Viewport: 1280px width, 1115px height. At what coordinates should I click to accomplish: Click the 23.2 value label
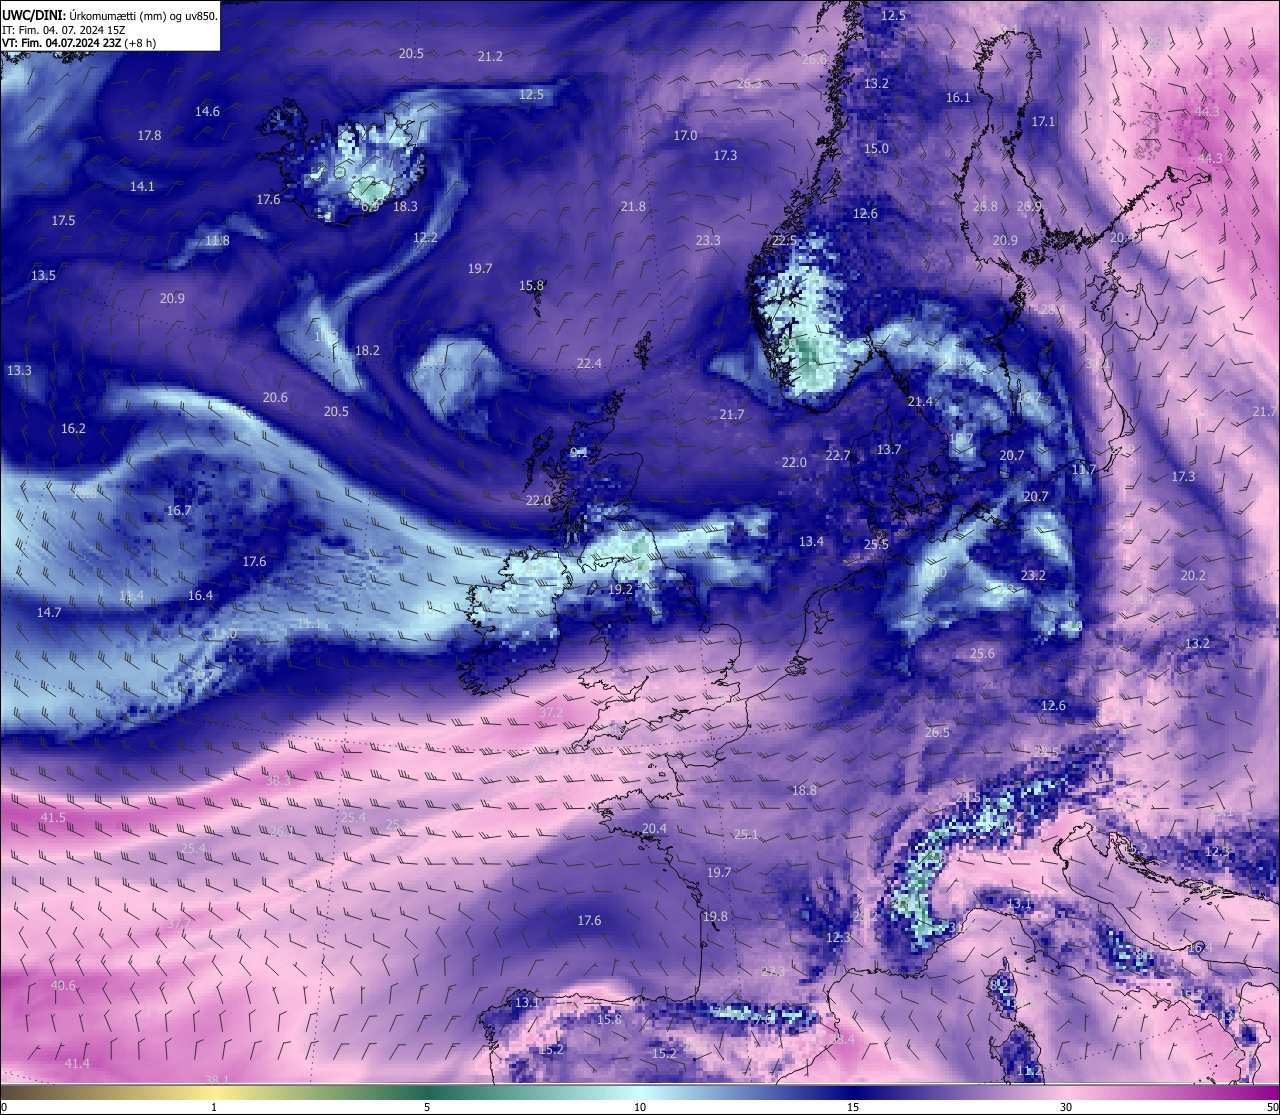(x=1033, y=576)
